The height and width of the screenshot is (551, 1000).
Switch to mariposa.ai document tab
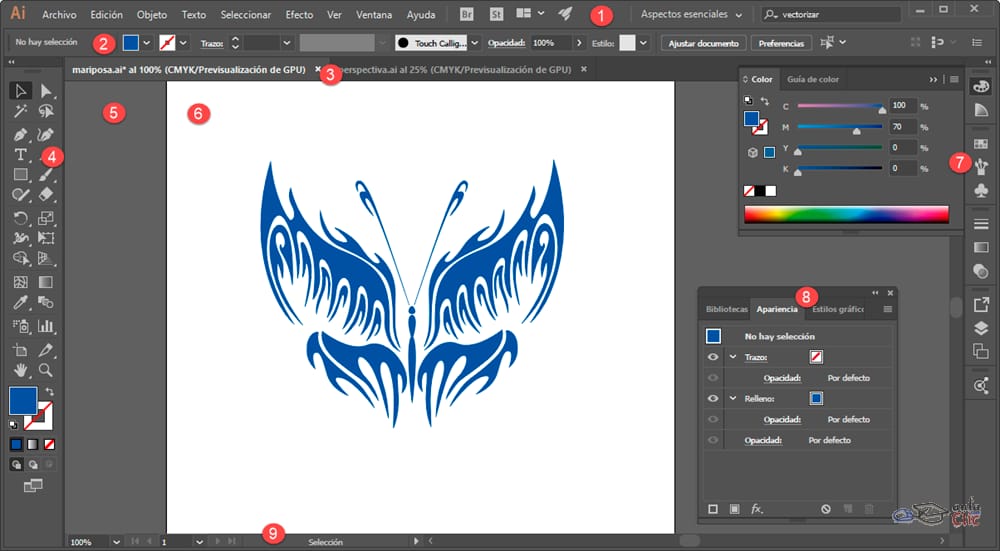coord(189,70)
